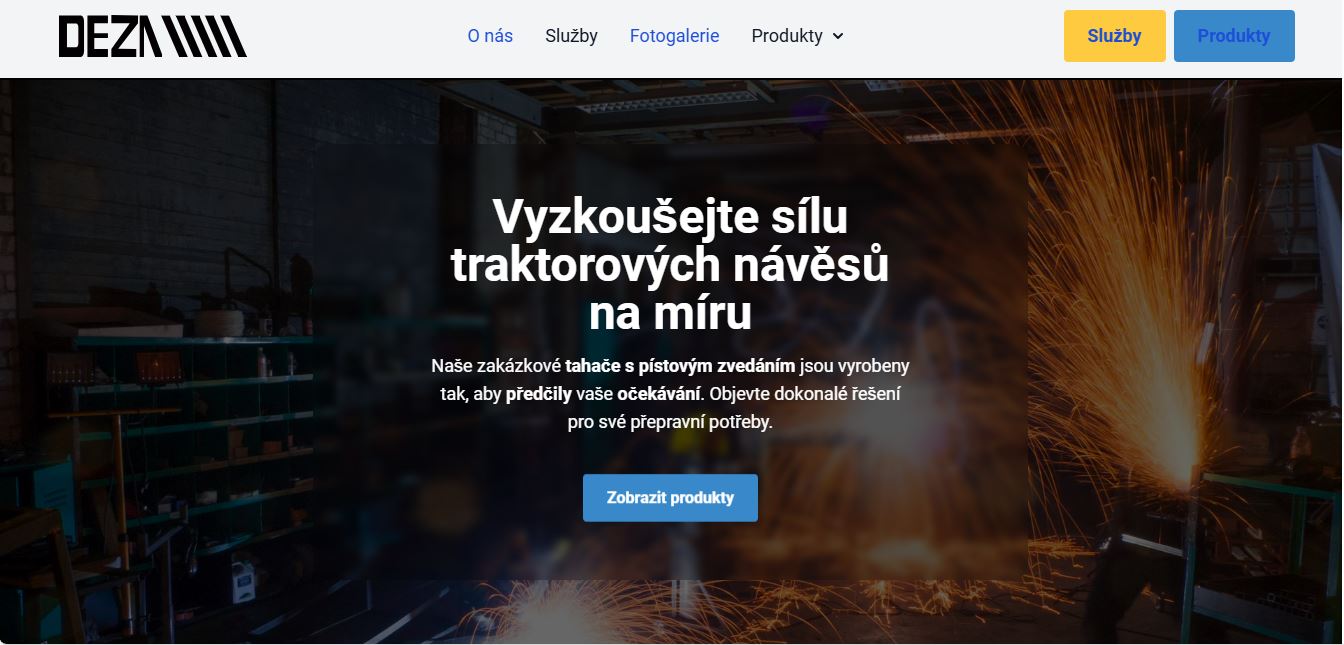This screenshot has width=1344, height=645.
Task: Click the bold word "očekávání"
Action: (659, 394)
